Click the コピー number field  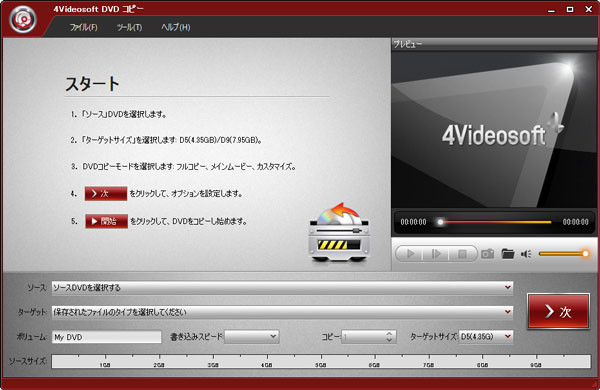[x=363, y=337]
